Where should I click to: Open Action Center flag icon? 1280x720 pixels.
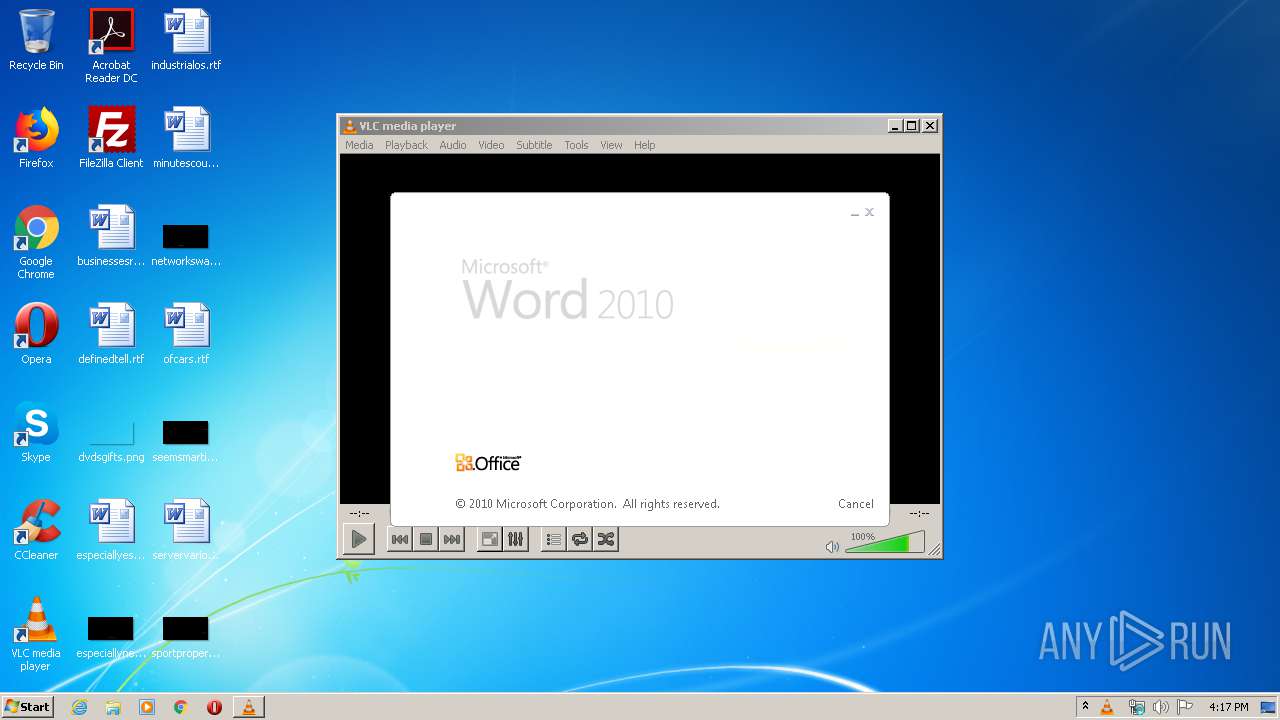(x=1185, y=707)
